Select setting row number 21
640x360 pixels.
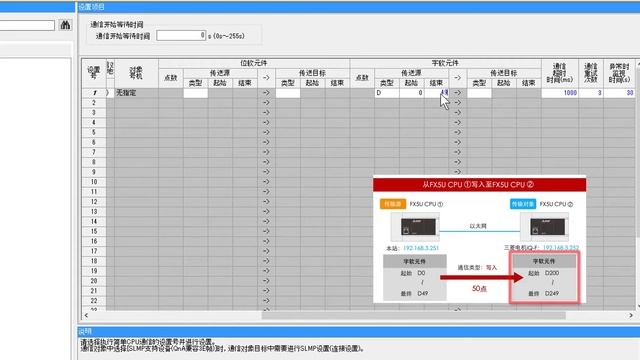pyautogui.click(x=94, y=291)
